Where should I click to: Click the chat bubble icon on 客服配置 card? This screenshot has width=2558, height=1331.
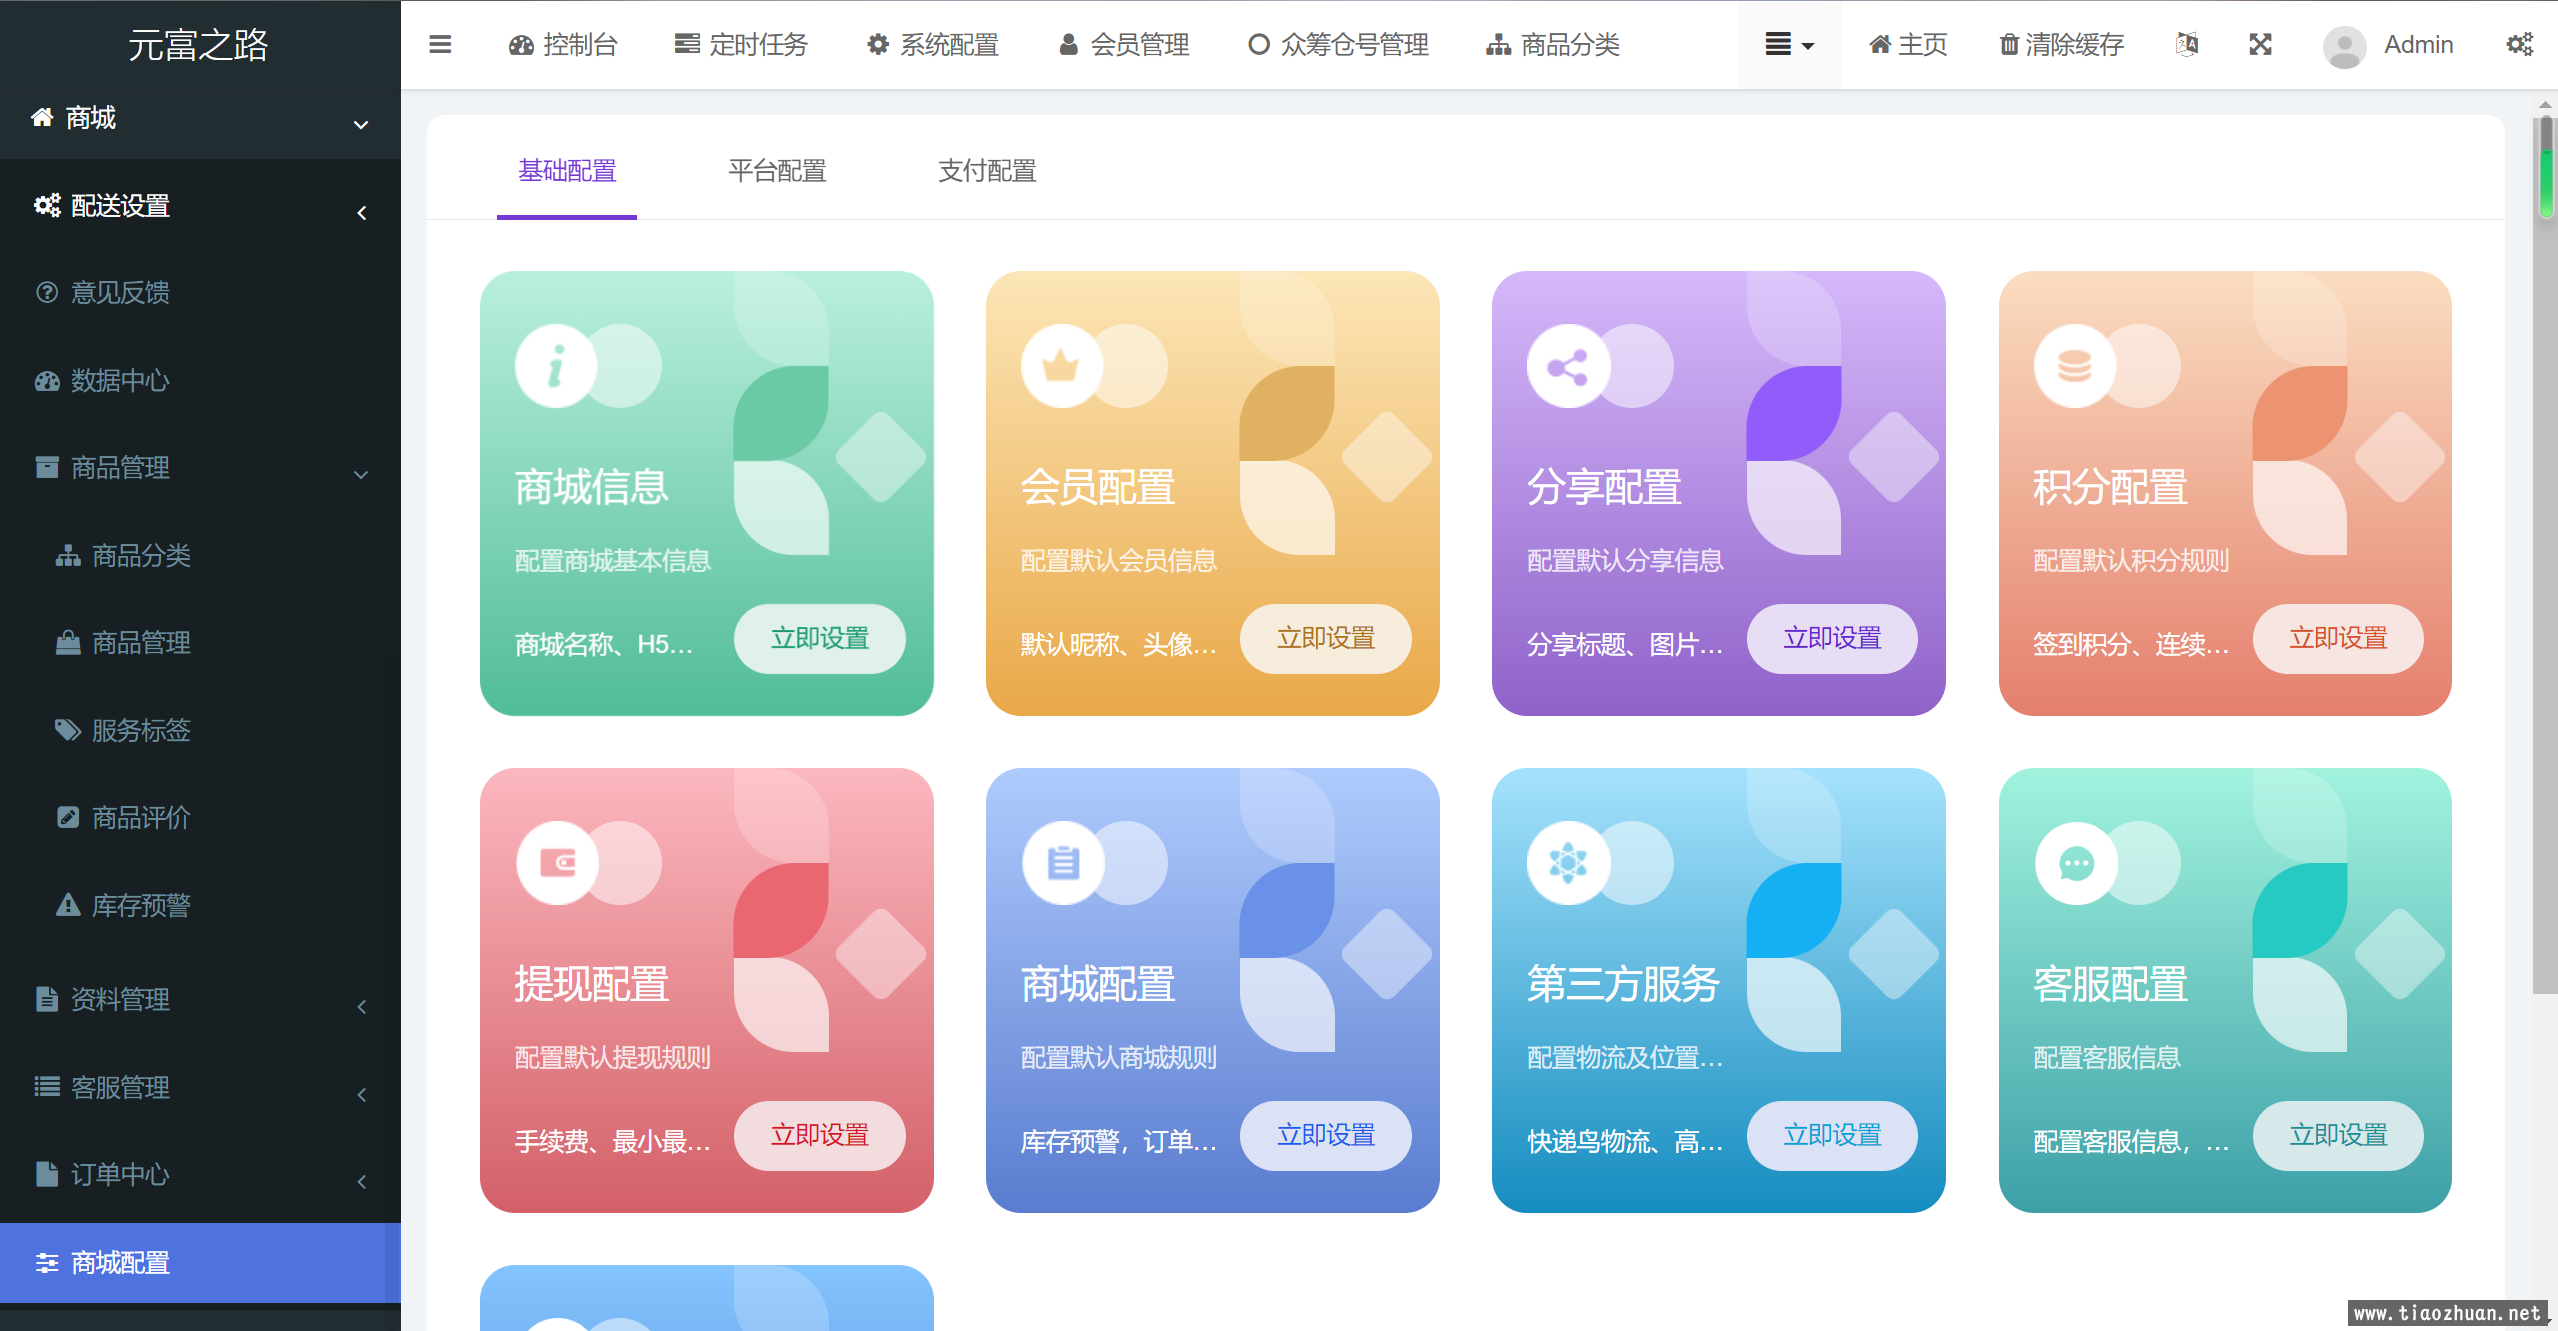click(x=2075, y=863)
